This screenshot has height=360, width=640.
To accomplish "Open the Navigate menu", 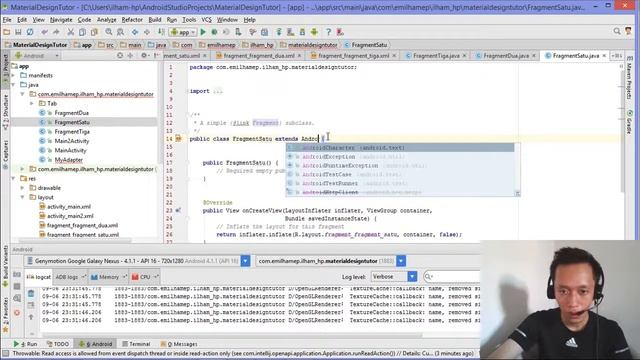I will coord(61,20).
